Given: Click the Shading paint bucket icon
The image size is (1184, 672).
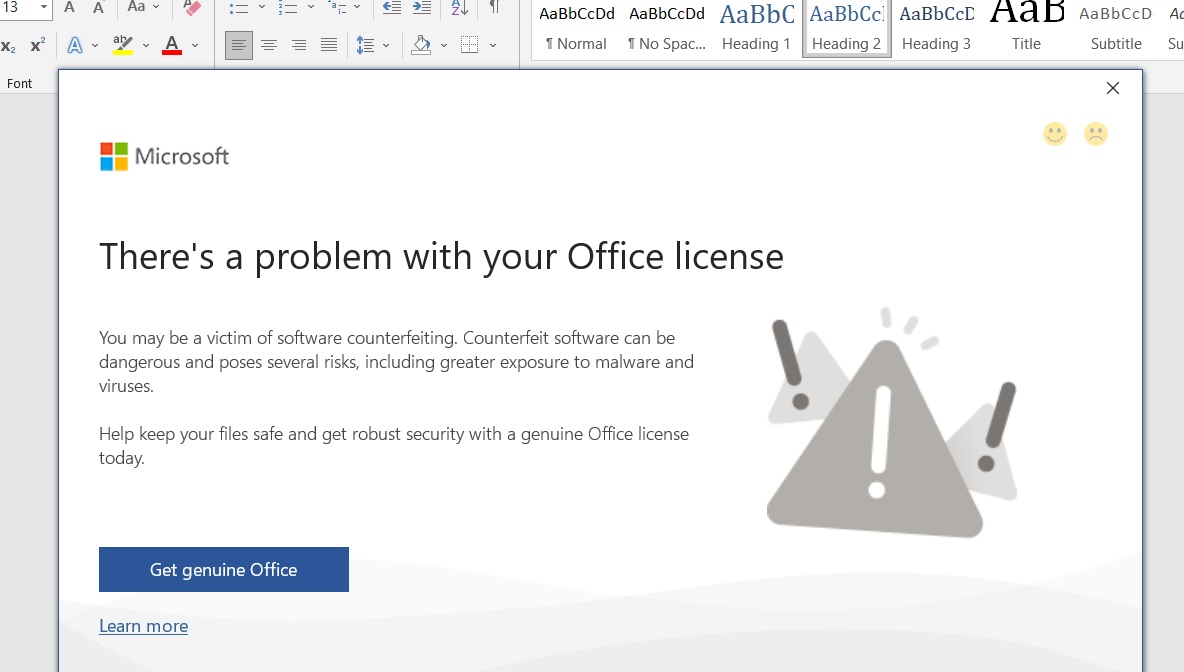Looking at the screenshot, I should (x=421, y=45).
